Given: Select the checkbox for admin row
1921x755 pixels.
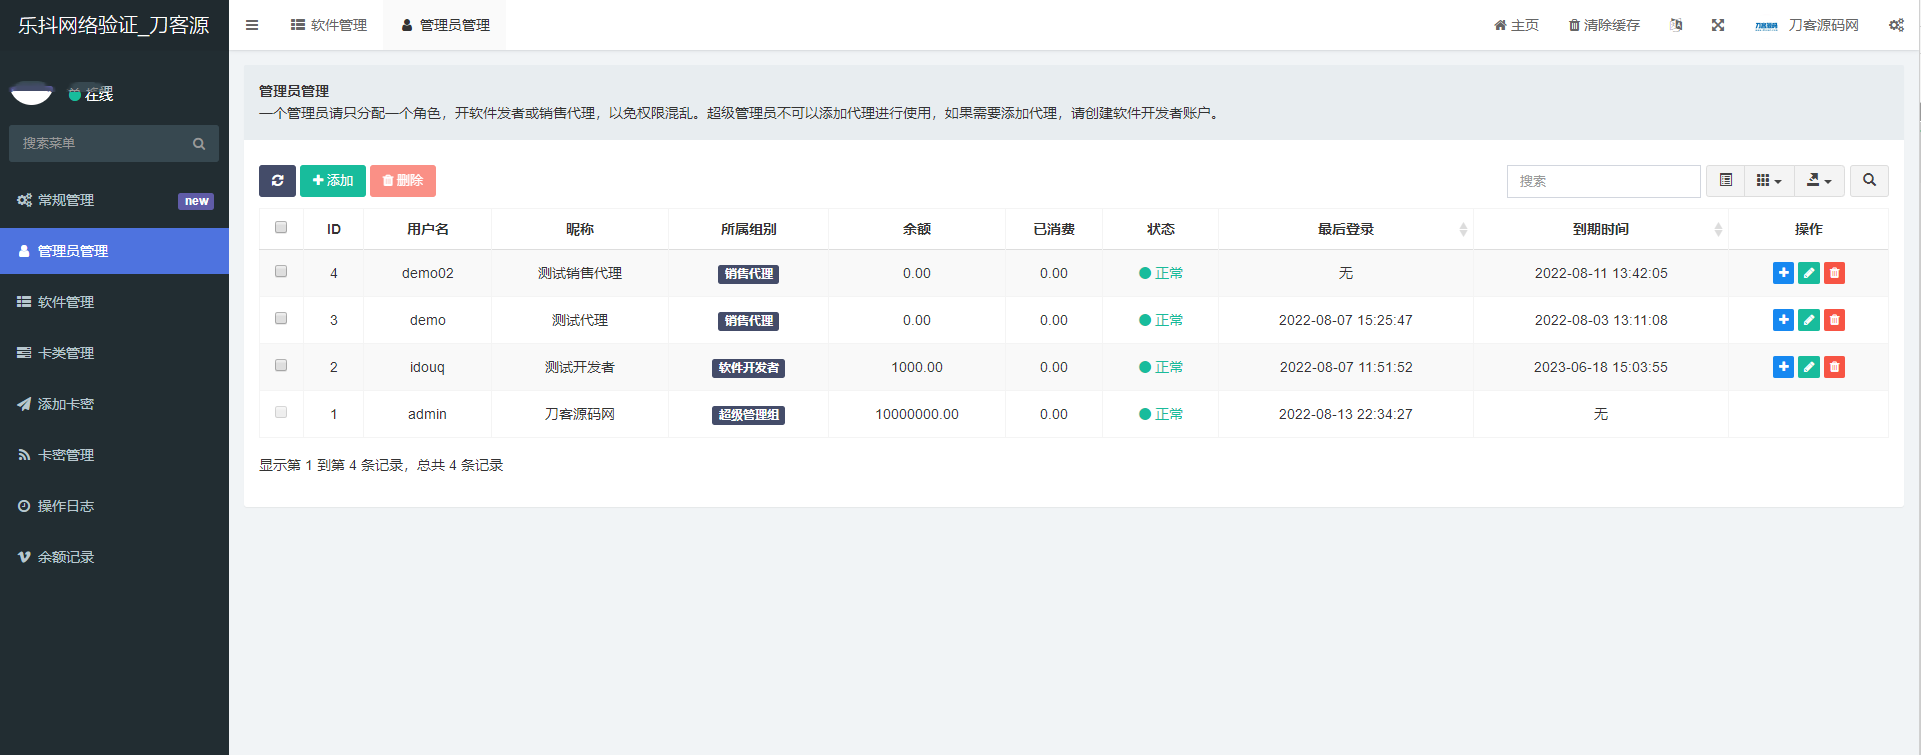Looking at the screenshot, I should 281,413.
